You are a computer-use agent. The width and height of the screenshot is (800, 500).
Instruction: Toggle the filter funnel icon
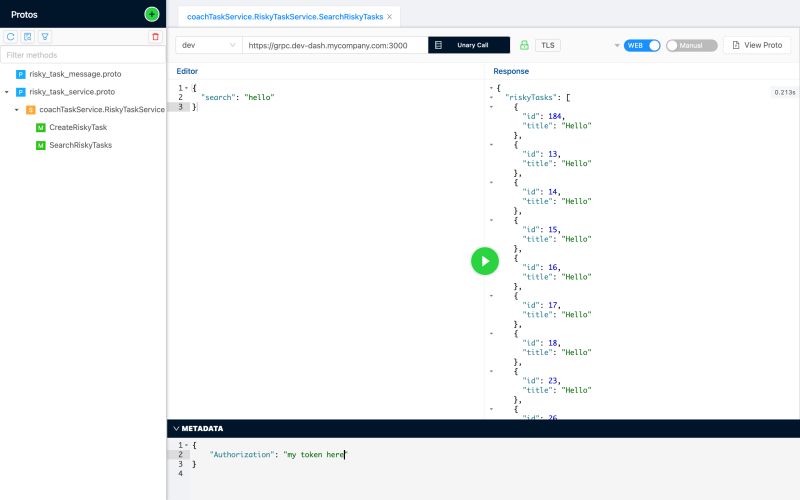tap(45, 37)
